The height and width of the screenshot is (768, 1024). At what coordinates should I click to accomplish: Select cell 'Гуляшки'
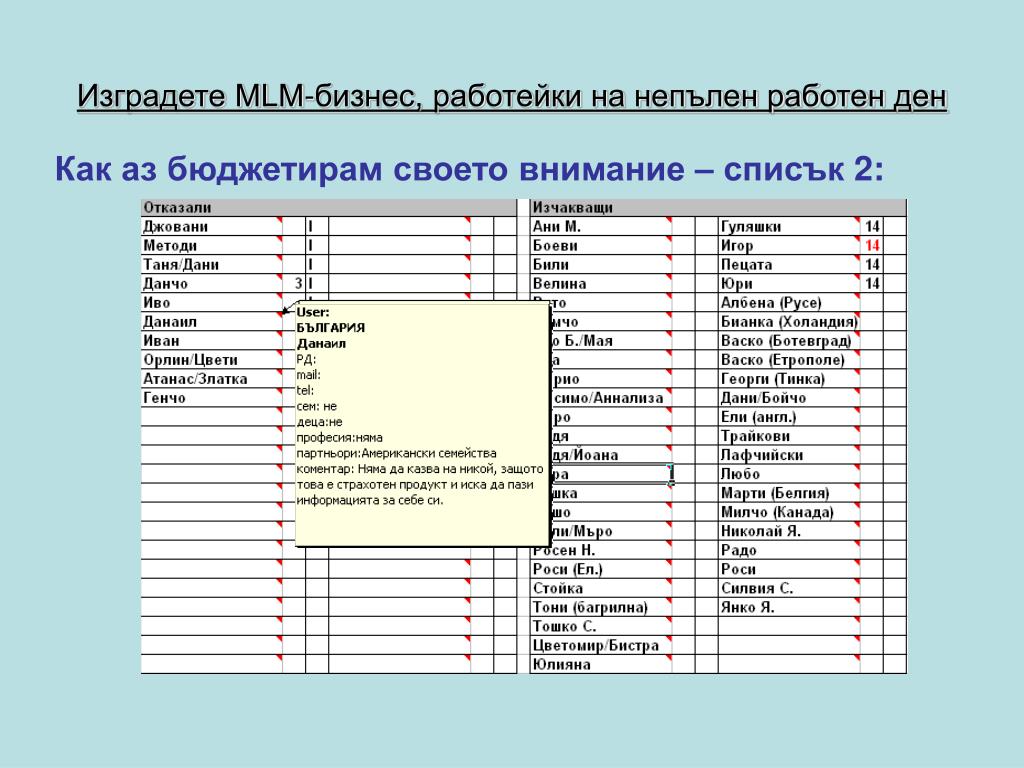click(789, 227)
